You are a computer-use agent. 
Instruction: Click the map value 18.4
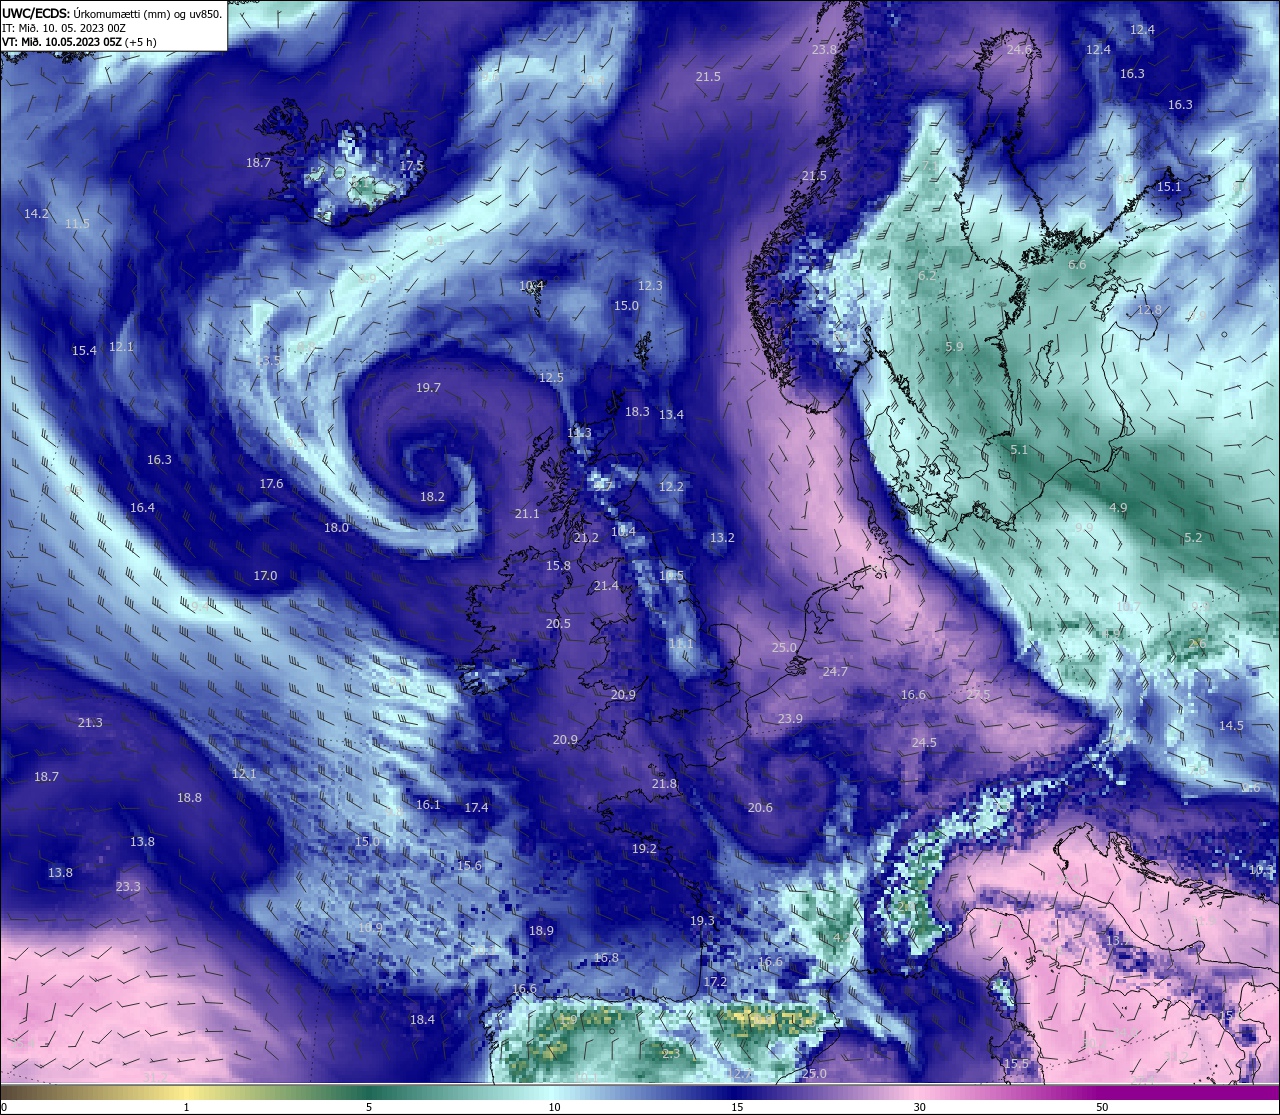pos(422,1020)
